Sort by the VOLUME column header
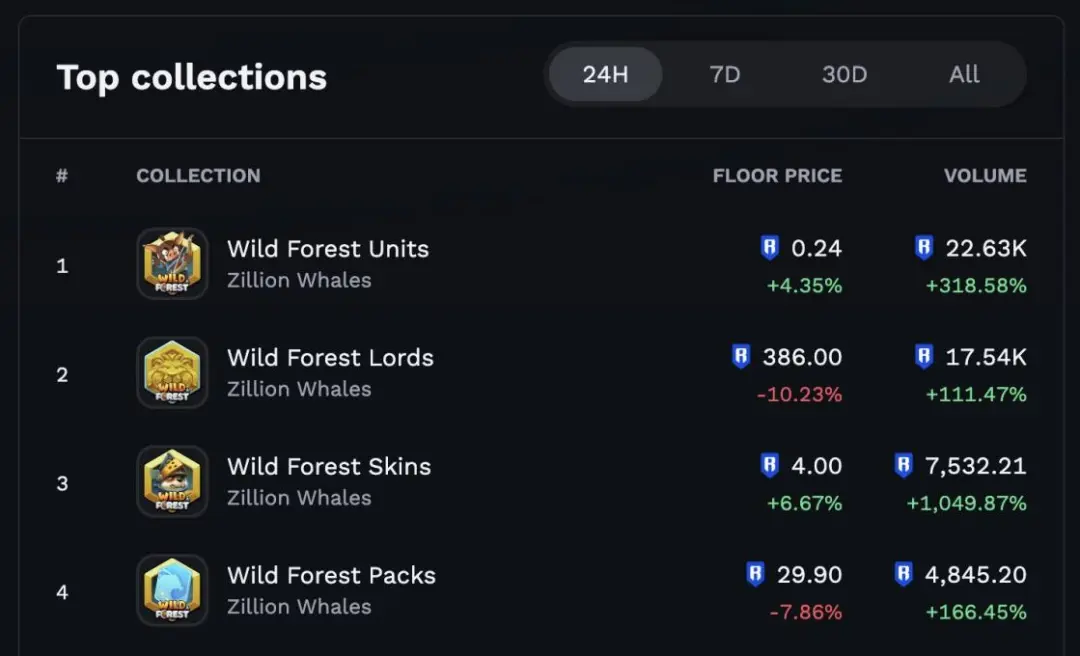This screenshot has height=656, width=1080. pos(985,176)
